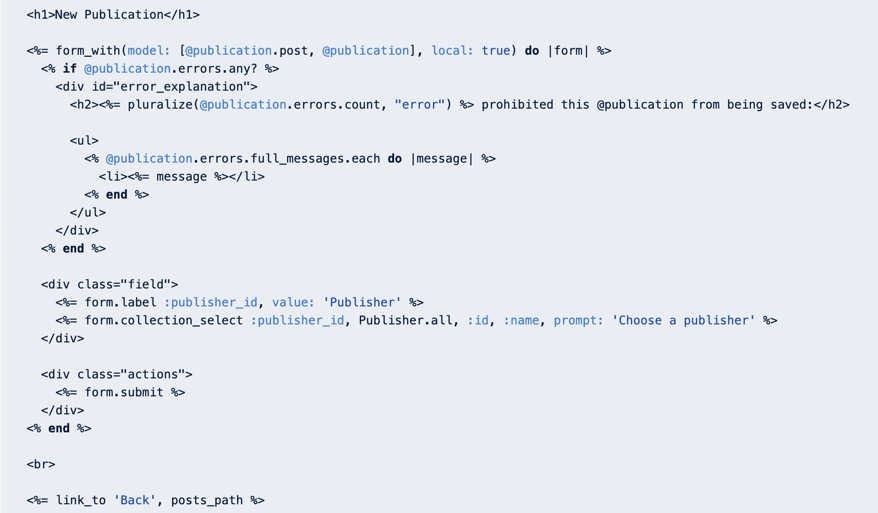Click the div class "field" line

[x=109, y=285]
